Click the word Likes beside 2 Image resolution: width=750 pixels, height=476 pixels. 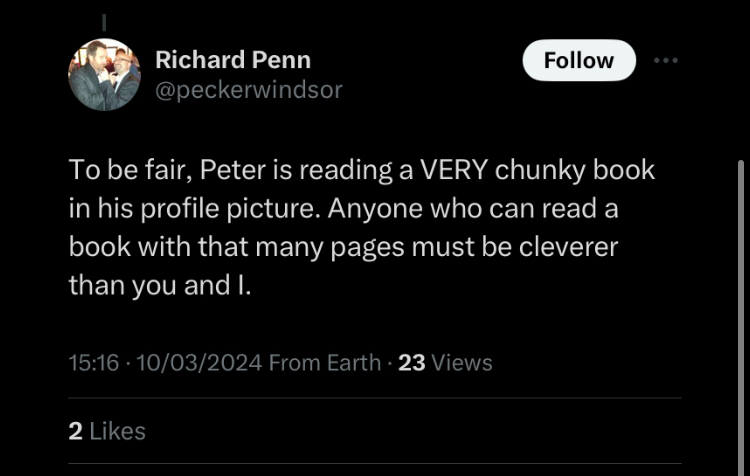point(118,431)
